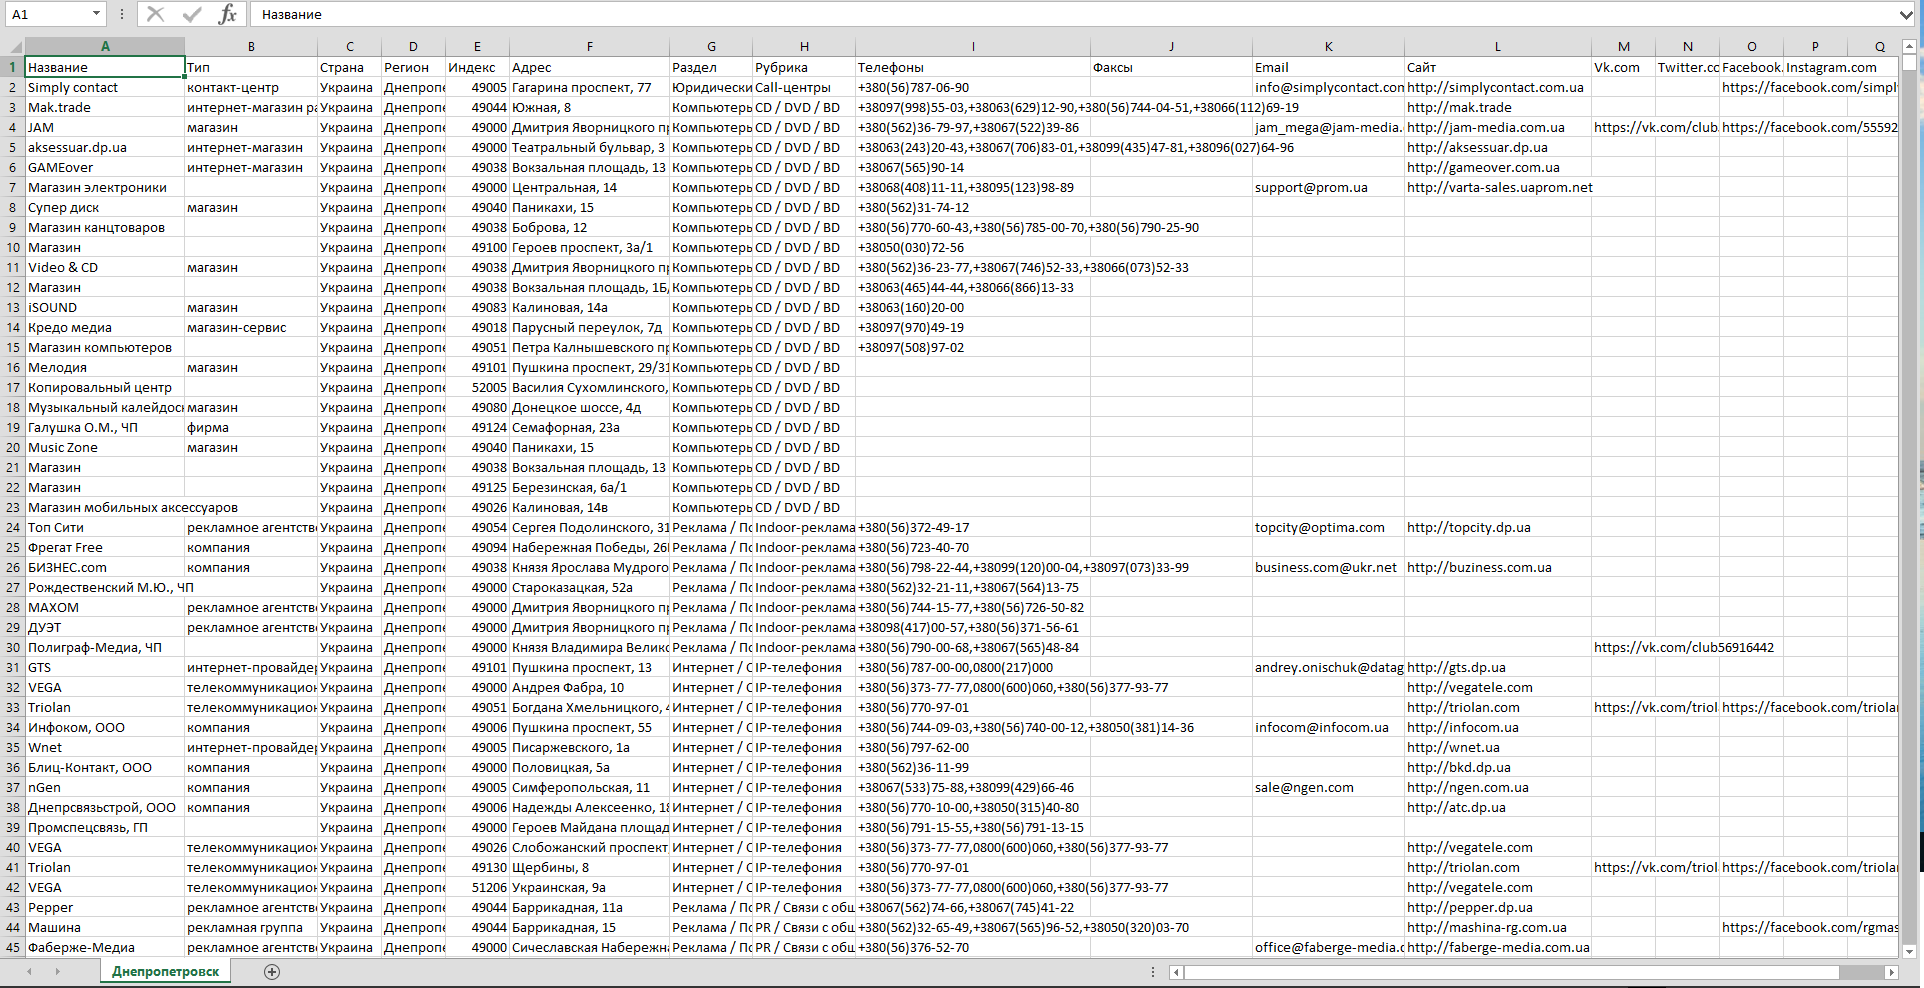Click the index 52005 cell

point(477,387)
